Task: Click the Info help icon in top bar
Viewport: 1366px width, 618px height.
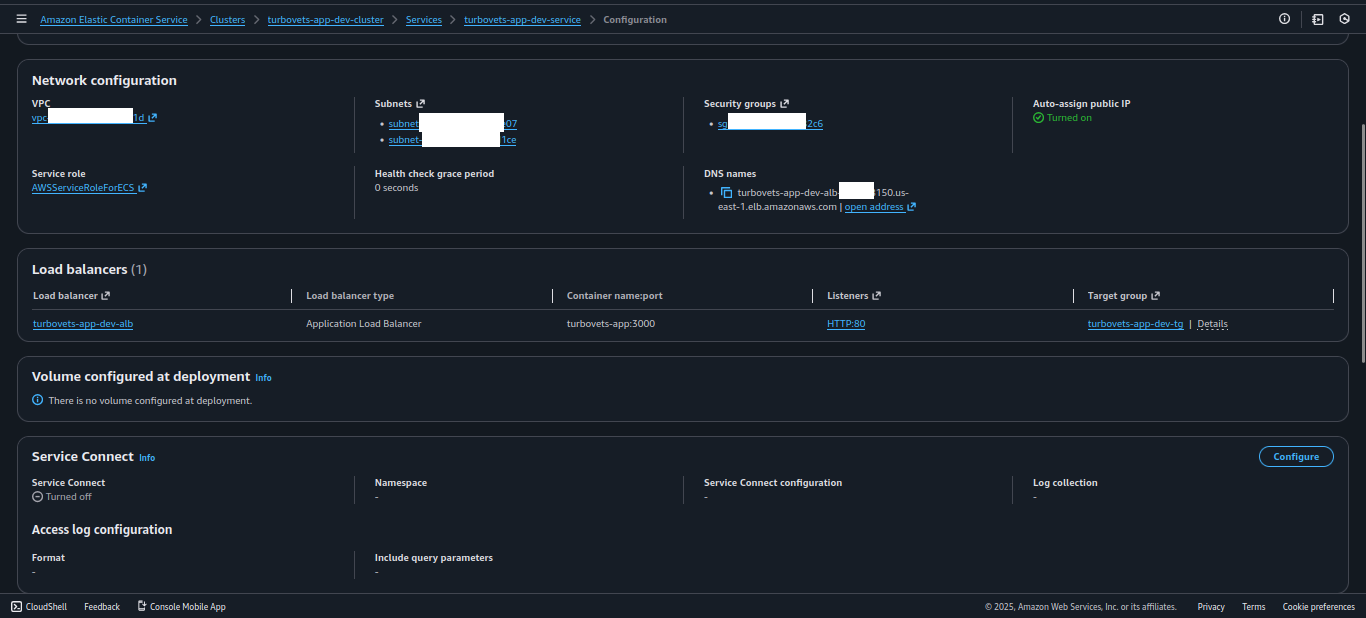Action: pyautogui.click(x=1284, y=18)
